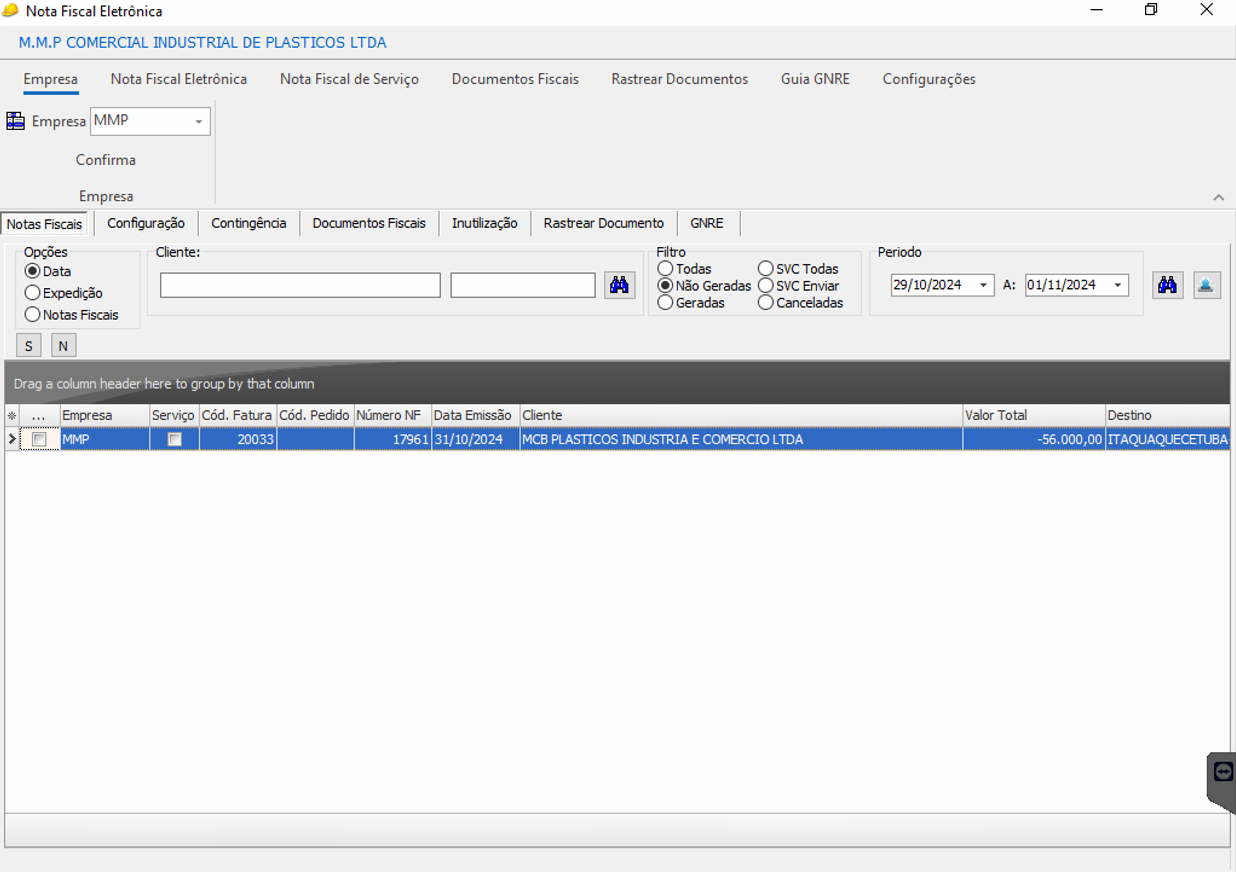
Task: Click the blue stamp icon next to period search
Action: tap(1206, 285)
